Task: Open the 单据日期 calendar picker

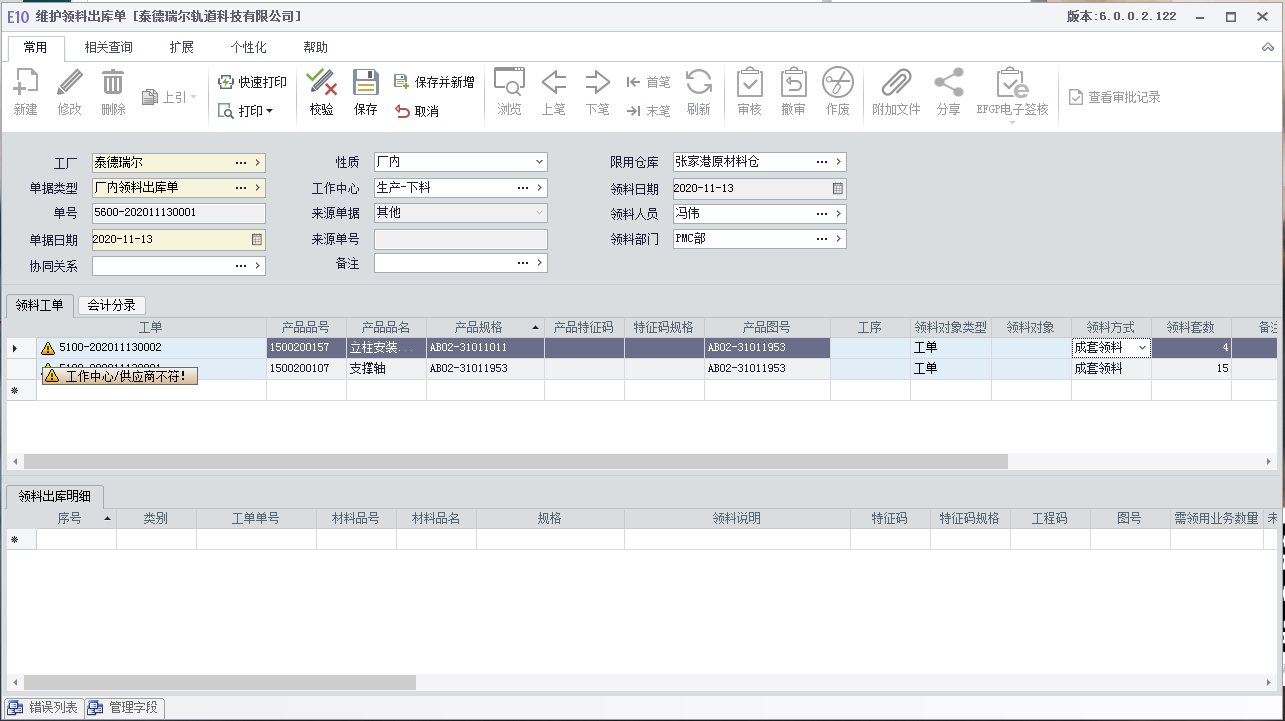Action: (x=256, y=240)
